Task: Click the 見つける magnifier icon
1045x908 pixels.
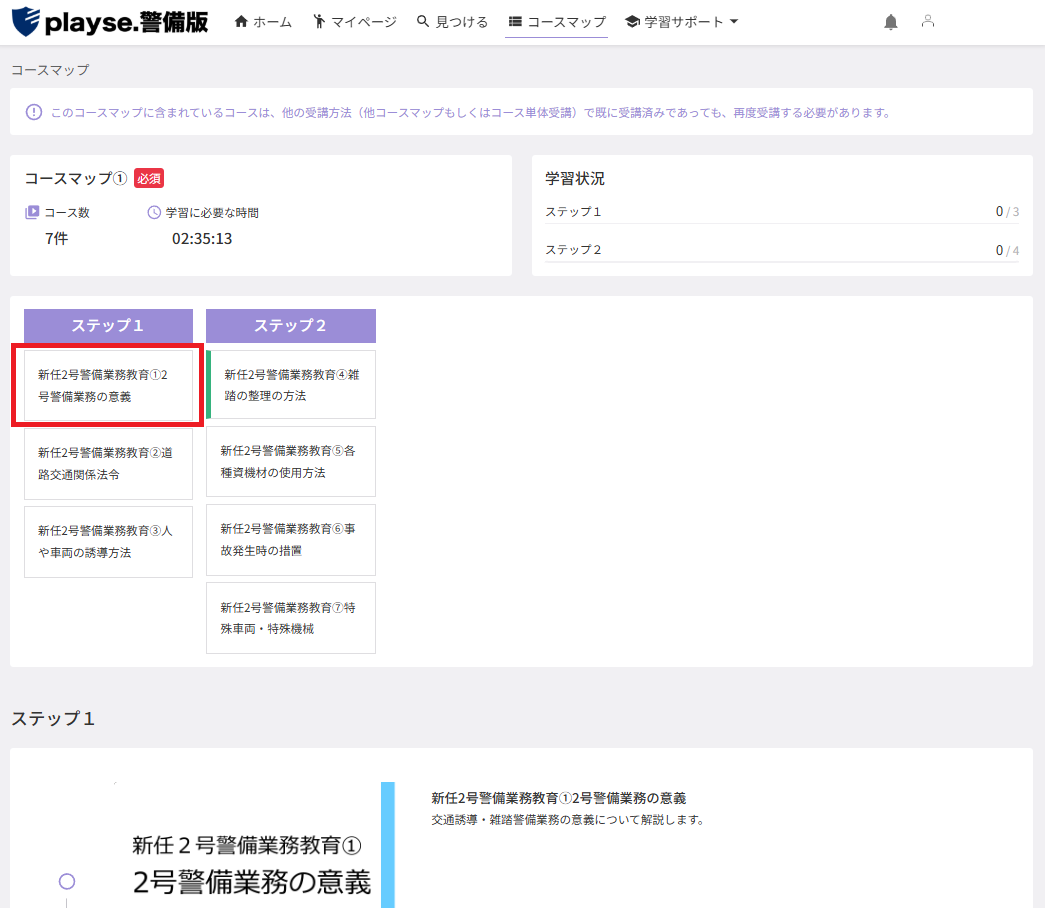Action: [x=423, y=21]
